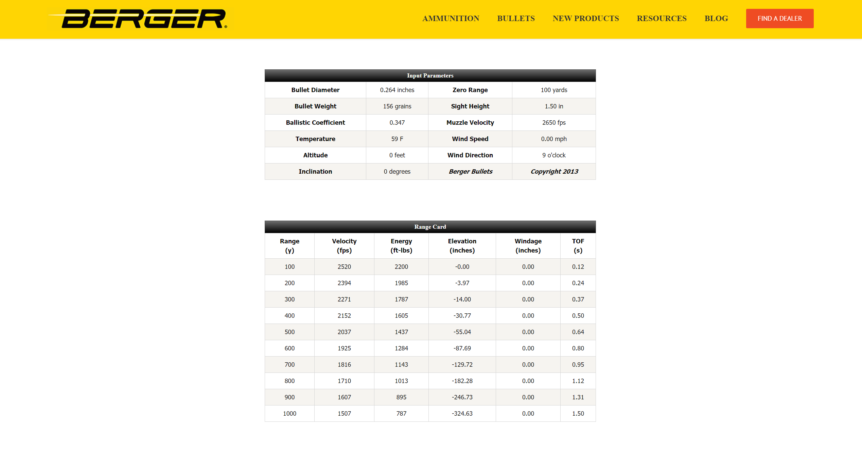Screen dimensions: 862x450
Task: Click the Range Card table header
Action: coord(430,227)
